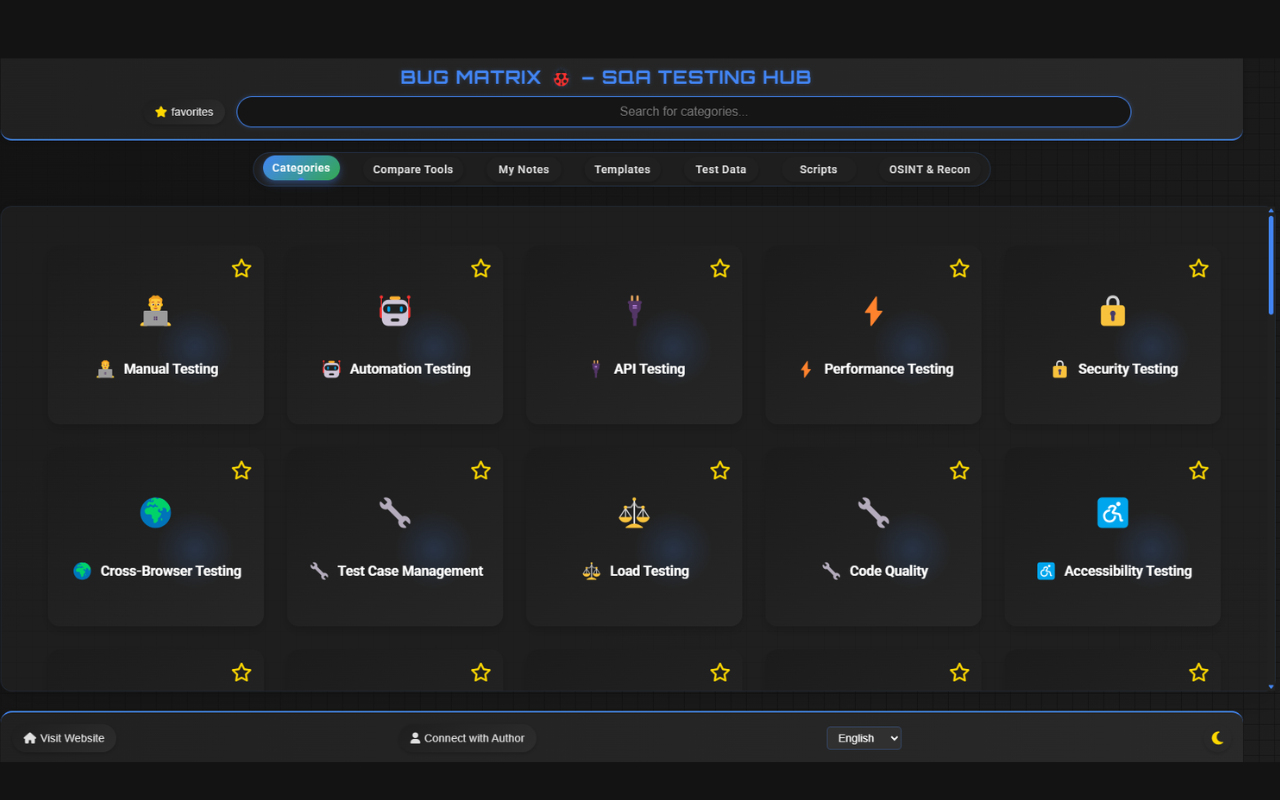
Task: Click the Accessibility Testing wheelchair icon
Action: [1112, 512]
